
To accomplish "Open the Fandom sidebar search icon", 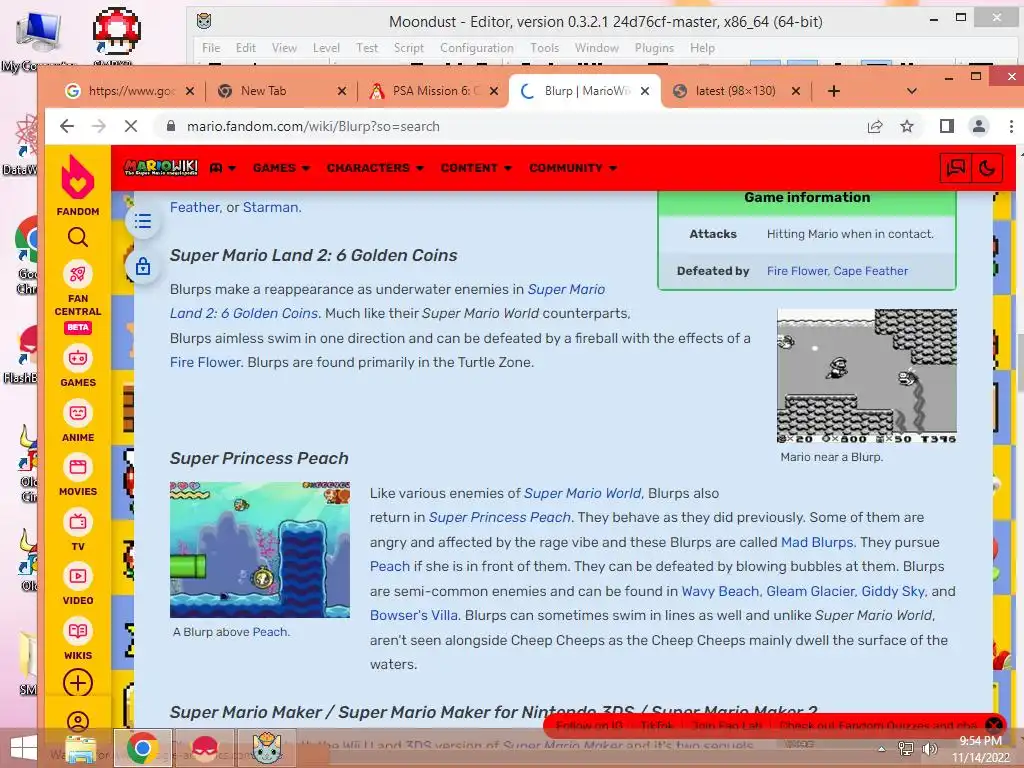I will pyautogui.click(x=78, y=237).
